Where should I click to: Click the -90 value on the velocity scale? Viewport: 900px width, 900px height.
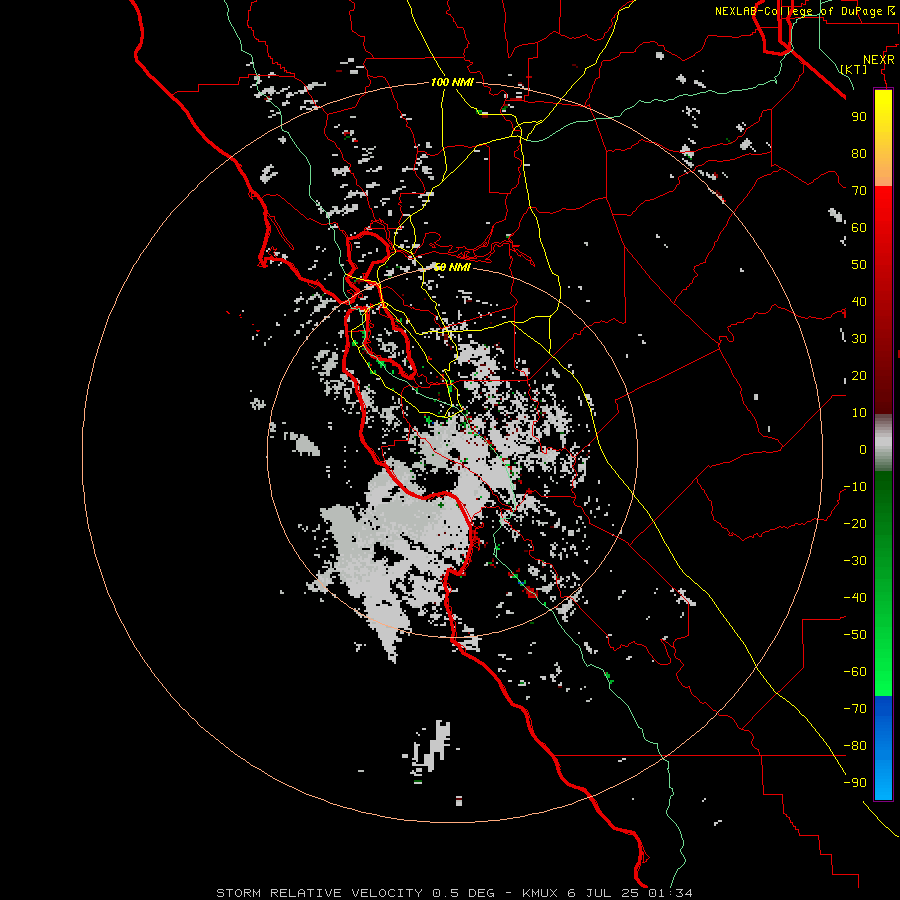pos(855,783)
